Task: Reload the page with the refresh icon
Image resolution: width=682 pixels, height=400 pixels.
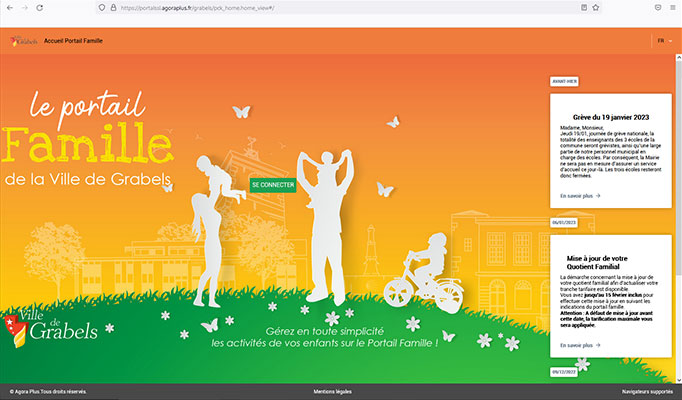Action: click(x=40, y=8)
